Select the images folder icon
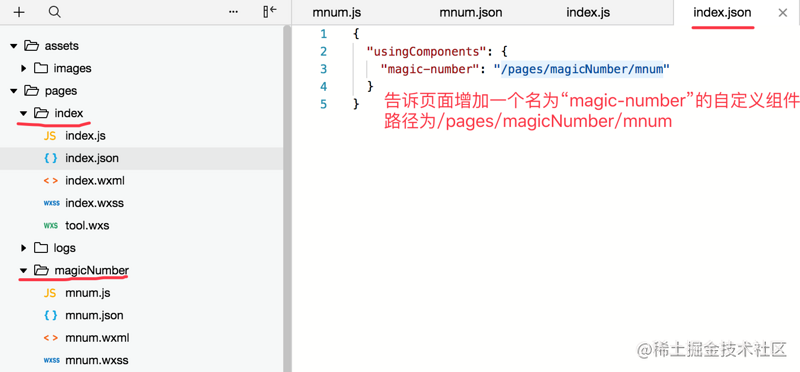Screen dimensions: 800x372 [41, 68]
